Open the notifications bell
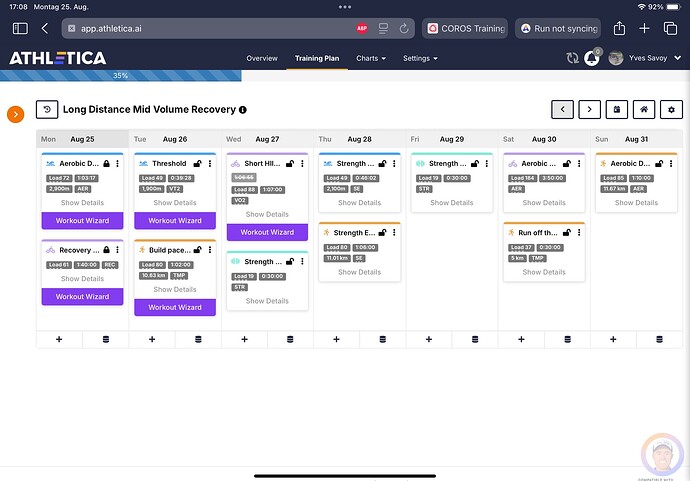The height and width of the screenshot is (481, 690). coord(592,58)
